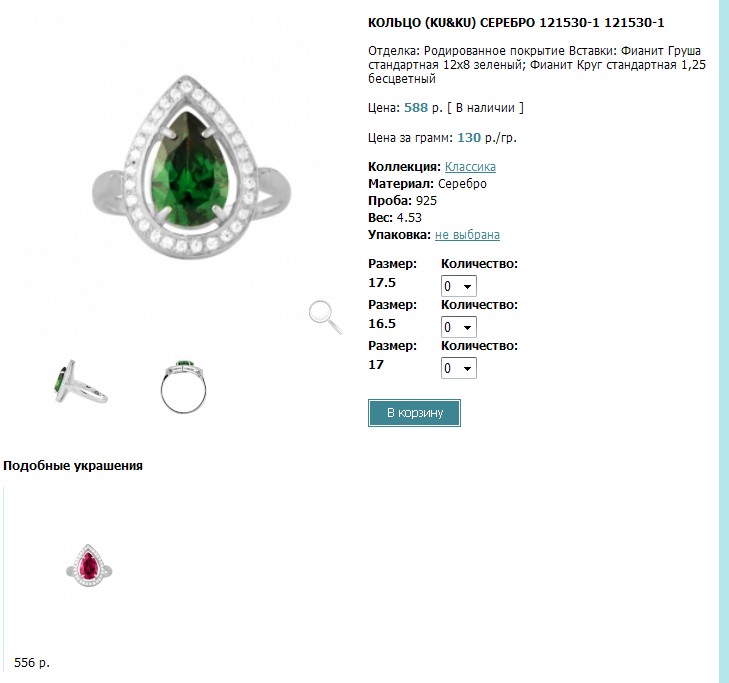Click the size 17.5 label

(x=382, y=283)
